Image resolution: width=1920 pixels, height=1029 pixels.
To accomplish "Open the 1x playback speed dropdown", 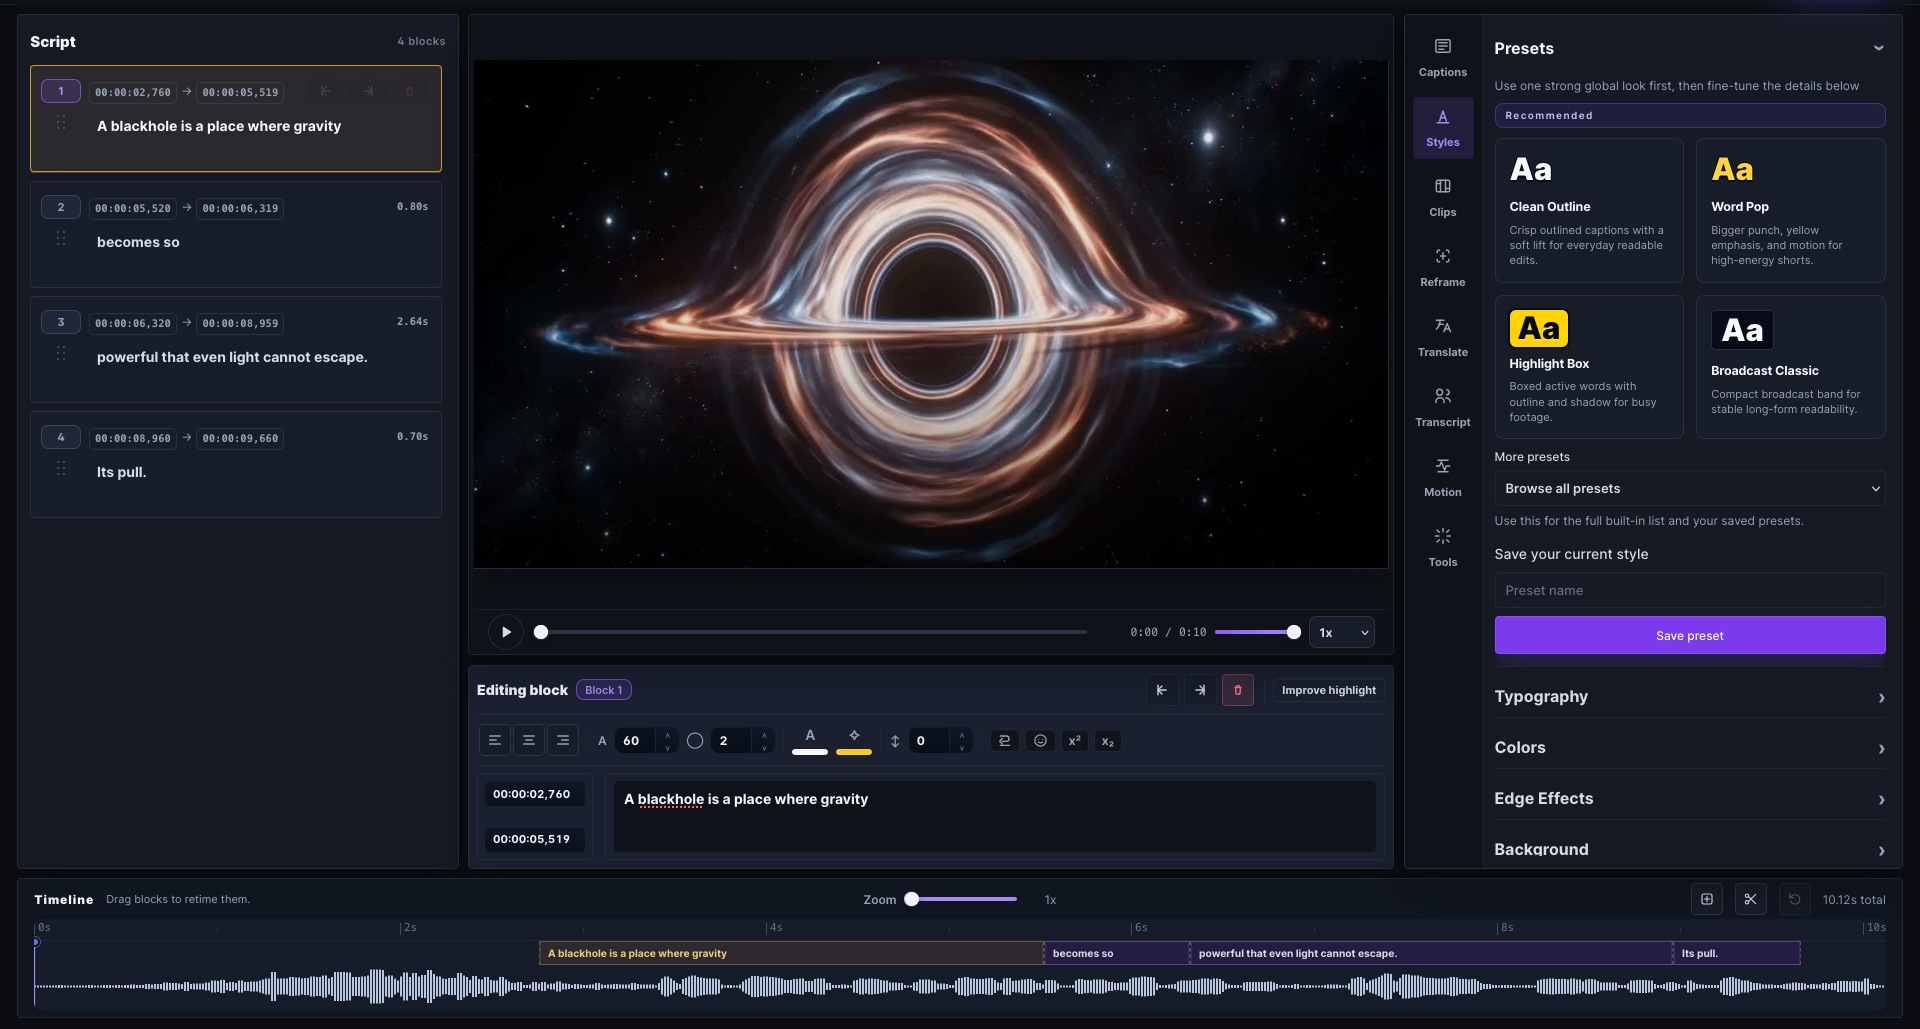I will (x=1341, y=632).
